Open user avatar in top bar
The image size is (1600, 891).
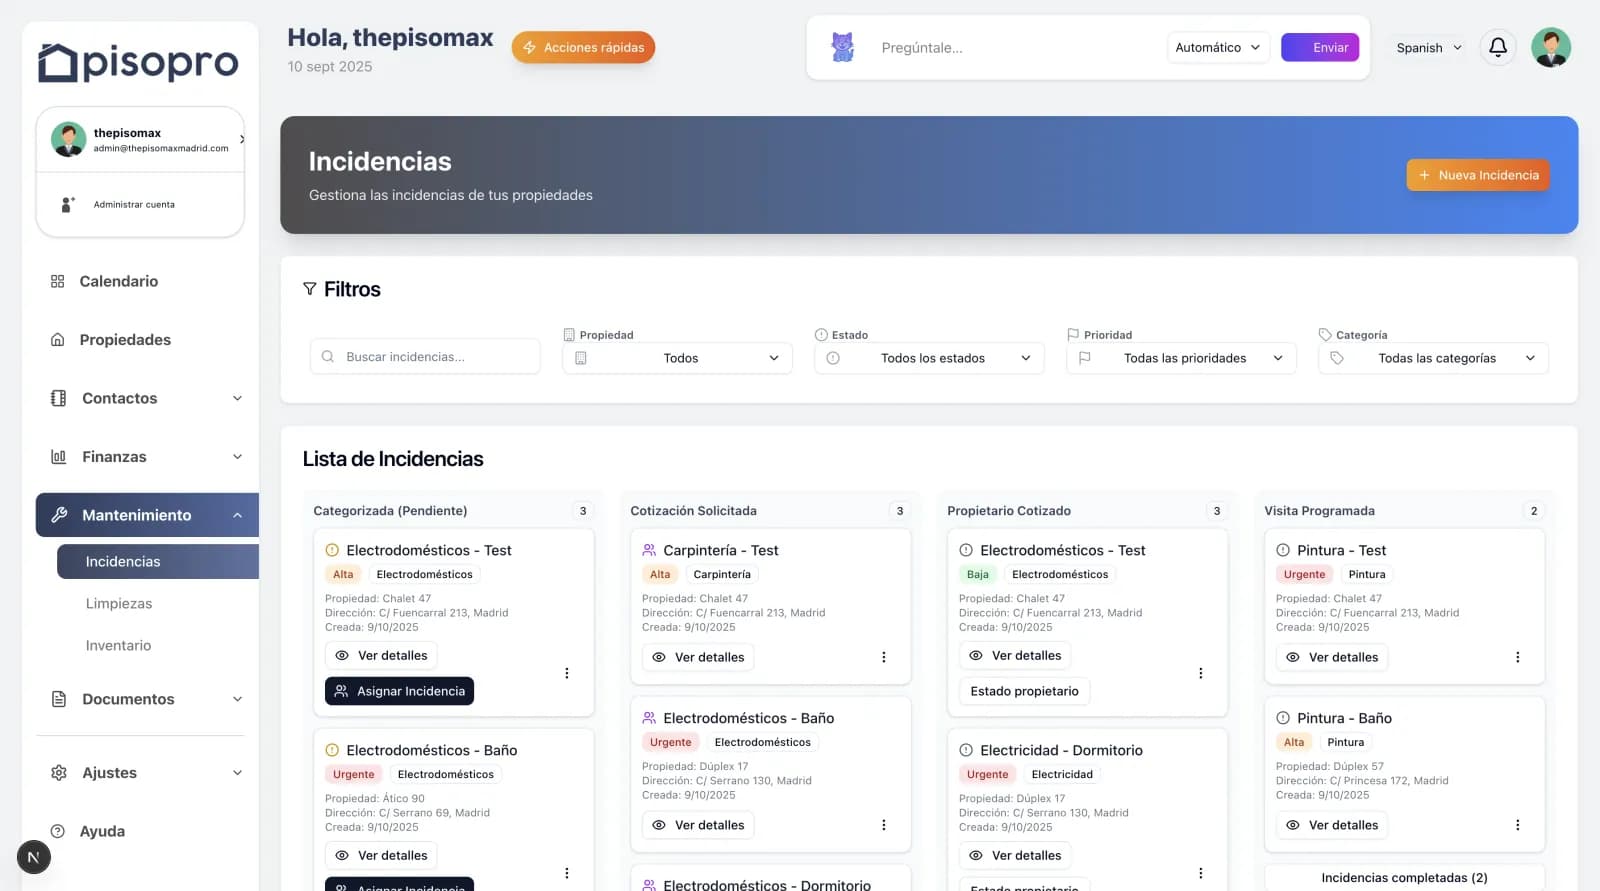pyautogui.click(x=1551, y=47)
